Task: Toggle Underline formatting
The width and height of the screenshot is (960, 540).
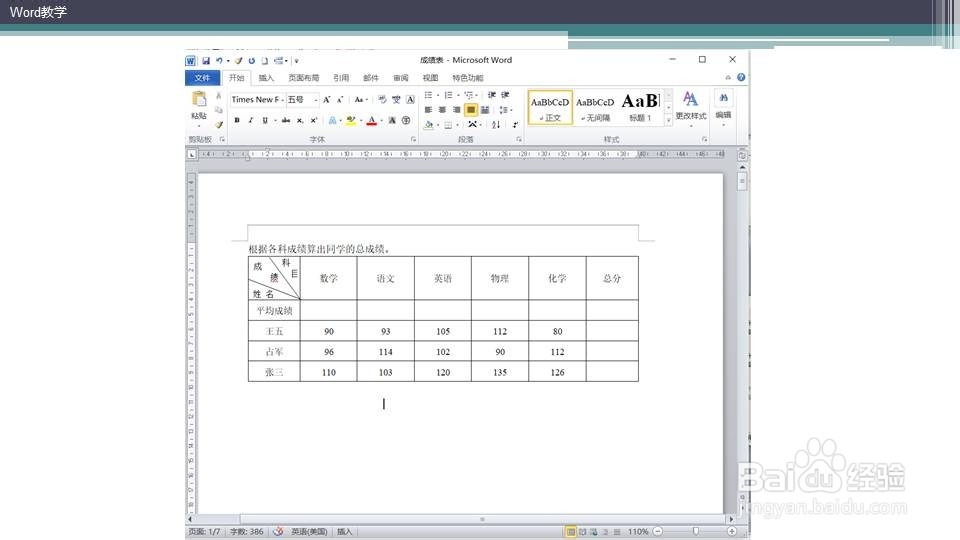Action: tap(264, 121)
